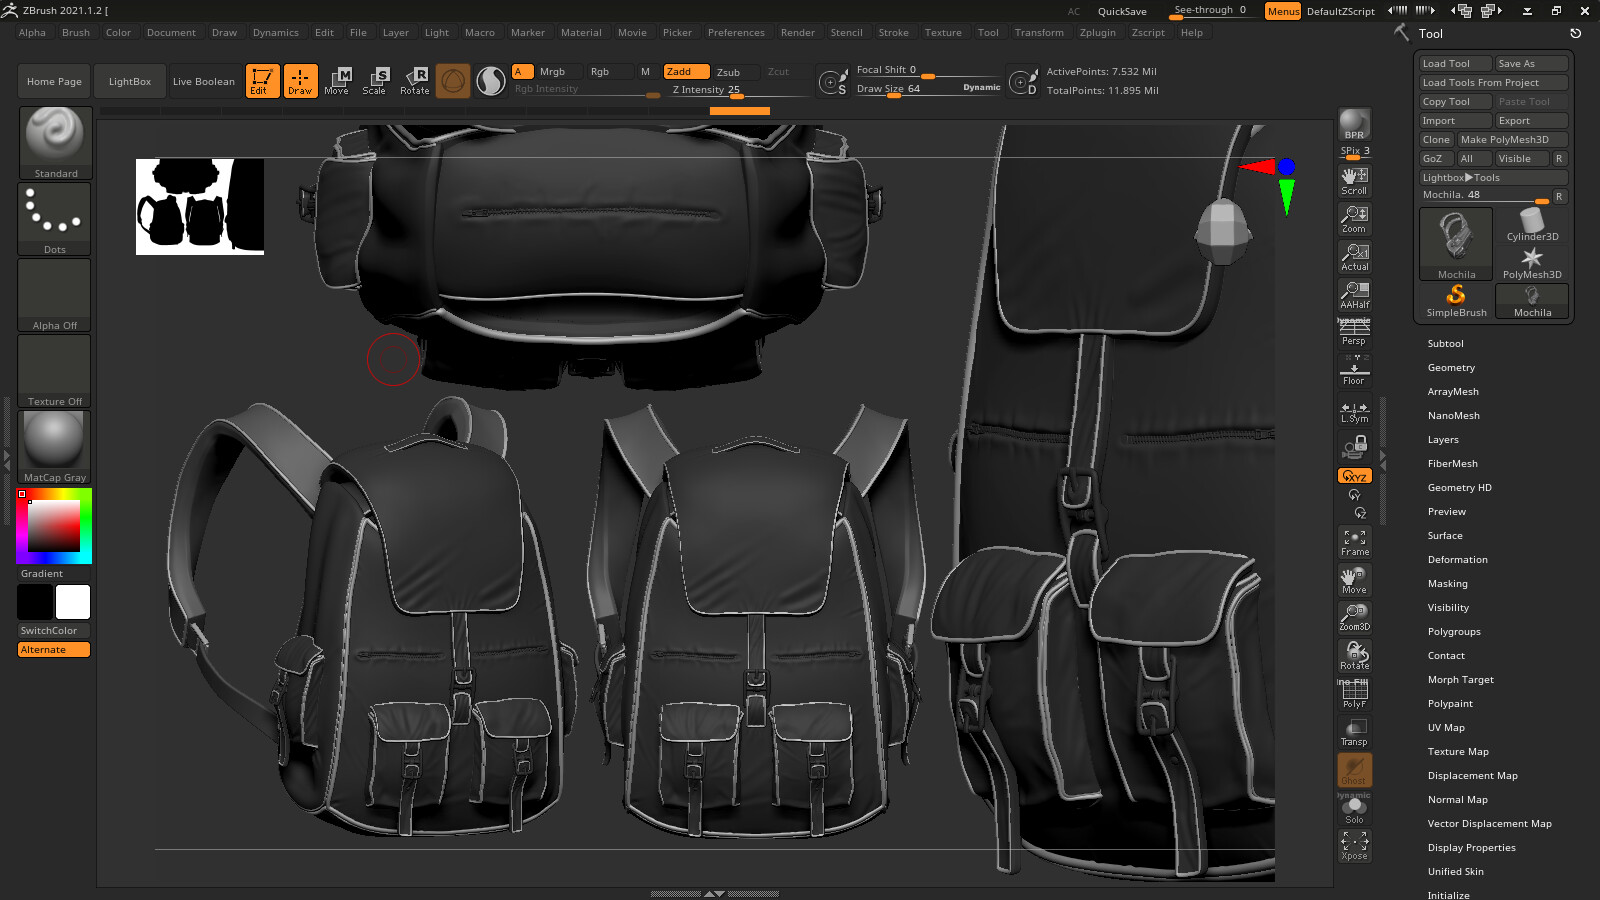Click the LightBox button
The height and width of the screenshot is (900, 1600).
pyautogui.click(x=129, y=81)
